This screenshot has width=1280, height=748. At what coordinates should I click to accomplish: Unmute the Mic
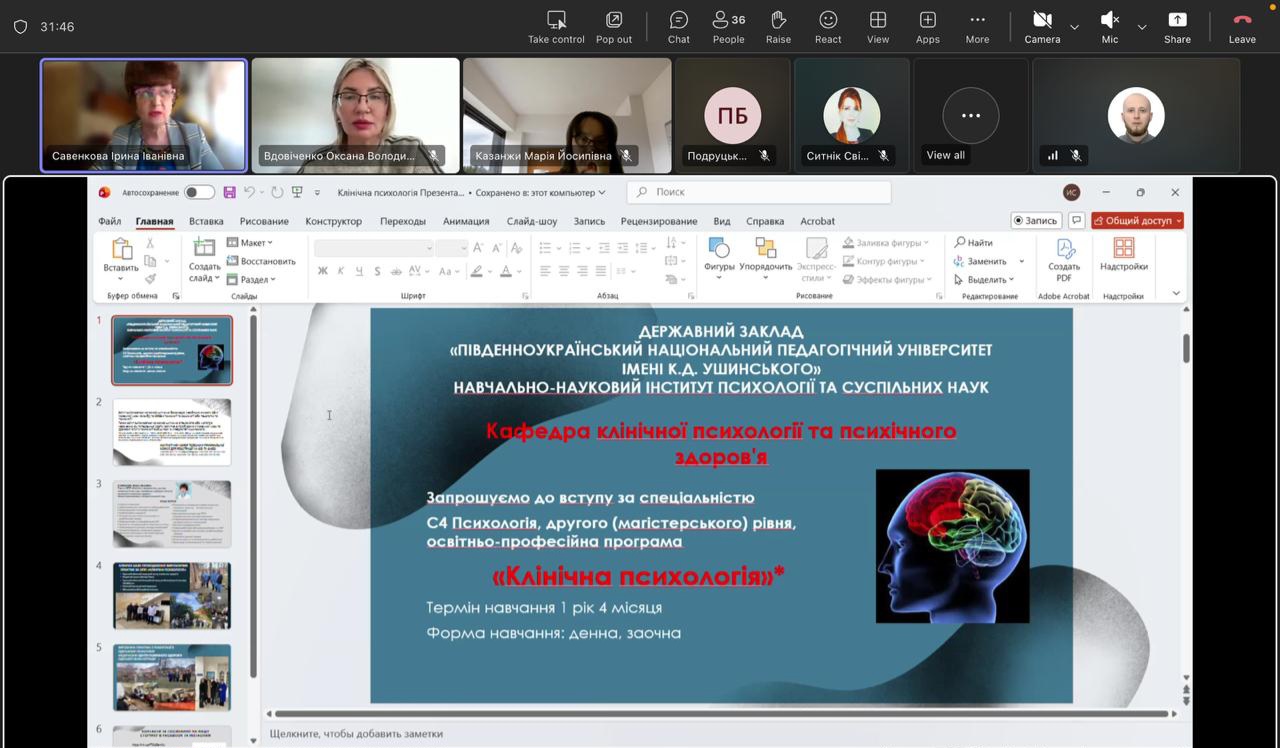pyautogui.click(x=1109, y=26)
